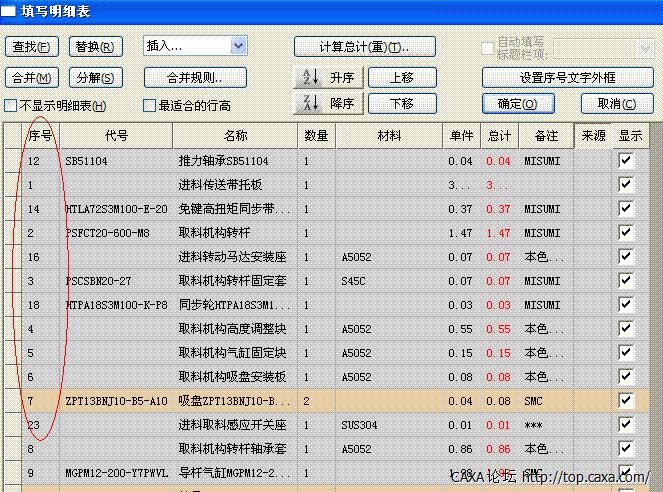Viewport: 663px width, 492px height.
Task: Select the highlighted row 7 ZPT13BNJ10-B5-A10 cell
Action: click(116, 400)
